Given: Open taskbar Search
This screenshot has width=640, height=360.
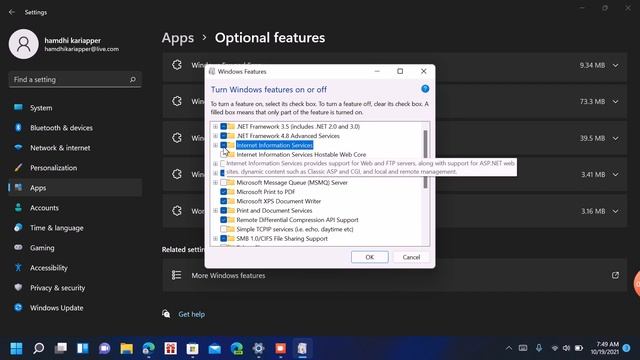Looking at the screenshot, I should point(38,348).
